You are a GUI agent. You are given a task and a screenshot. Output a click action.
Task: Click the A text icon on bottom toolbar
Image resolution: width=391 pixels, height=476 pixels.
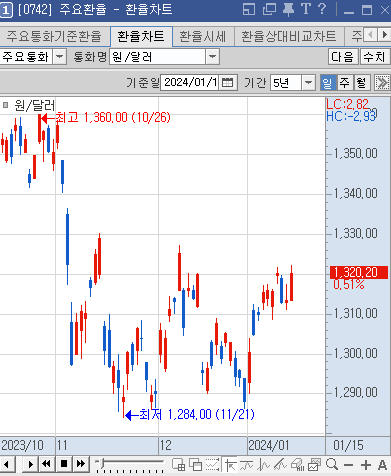click(x=383, y=465)
